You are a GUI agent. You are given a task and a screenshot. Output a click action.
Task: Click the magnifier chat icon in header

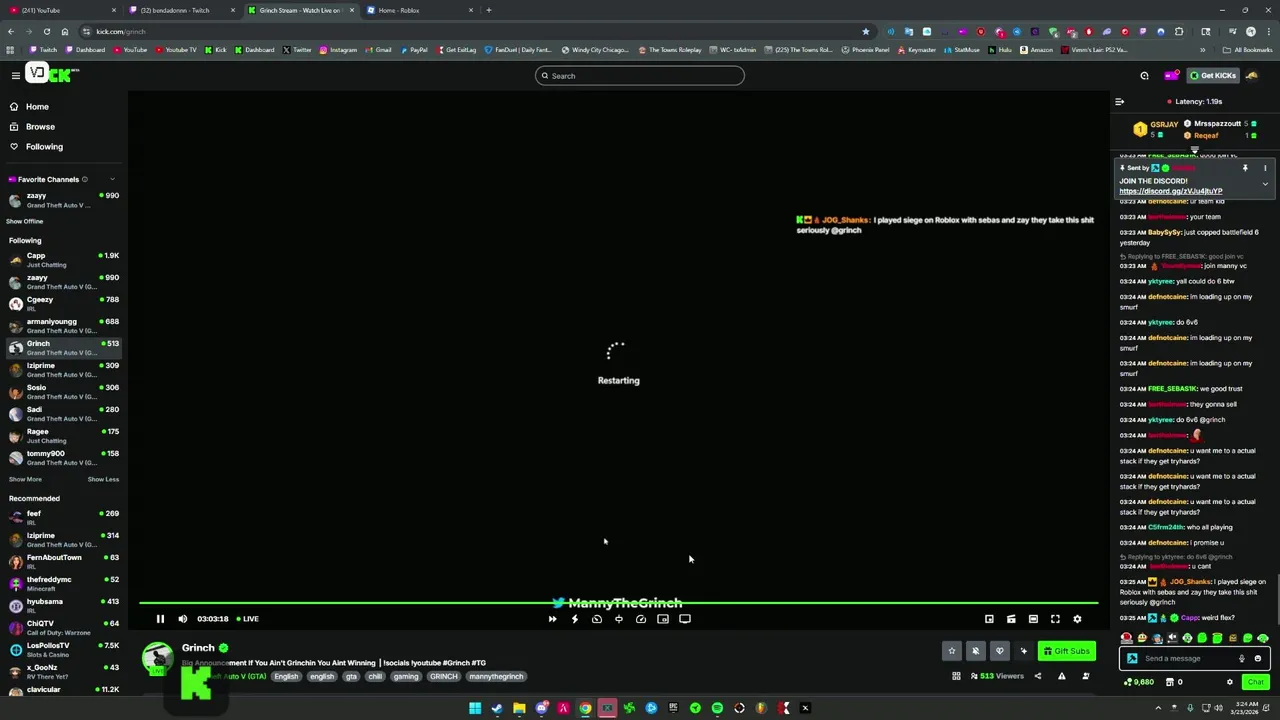point(1145,75)
